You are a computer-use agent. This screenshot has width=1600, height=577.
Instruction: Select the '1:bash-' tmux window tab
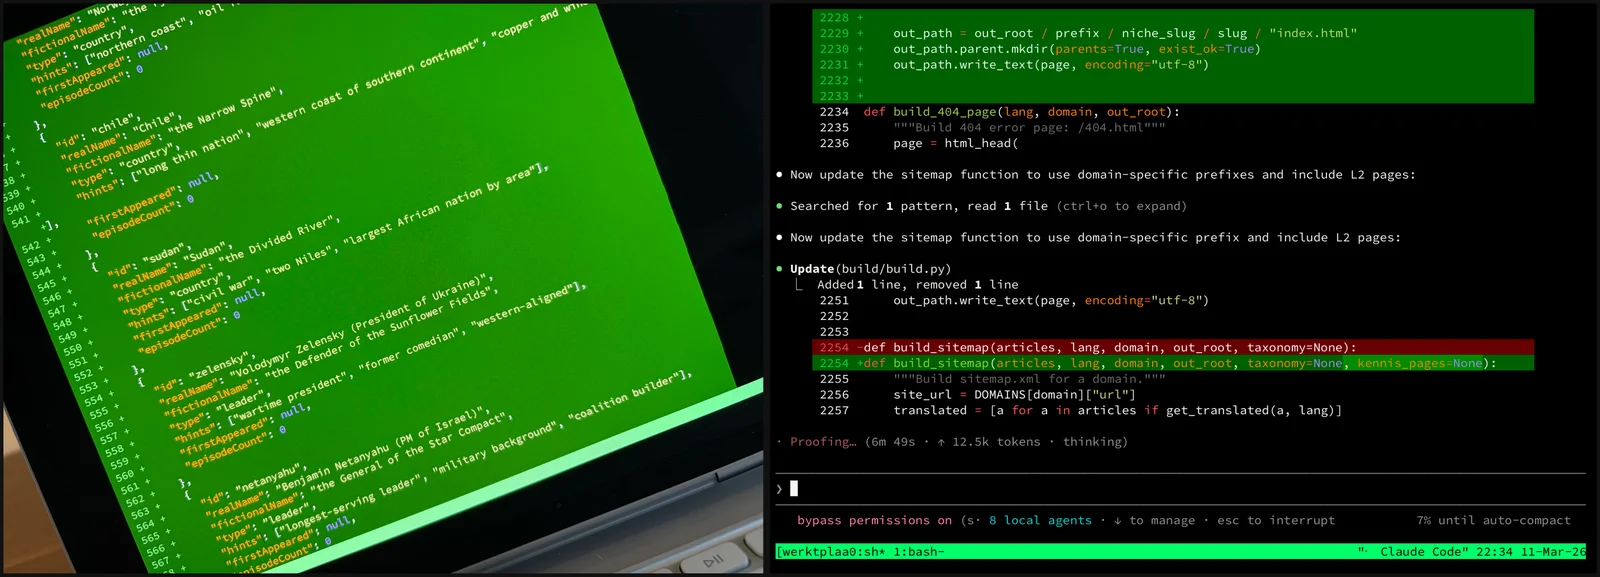pyautogui.click(x=918, y=552)
